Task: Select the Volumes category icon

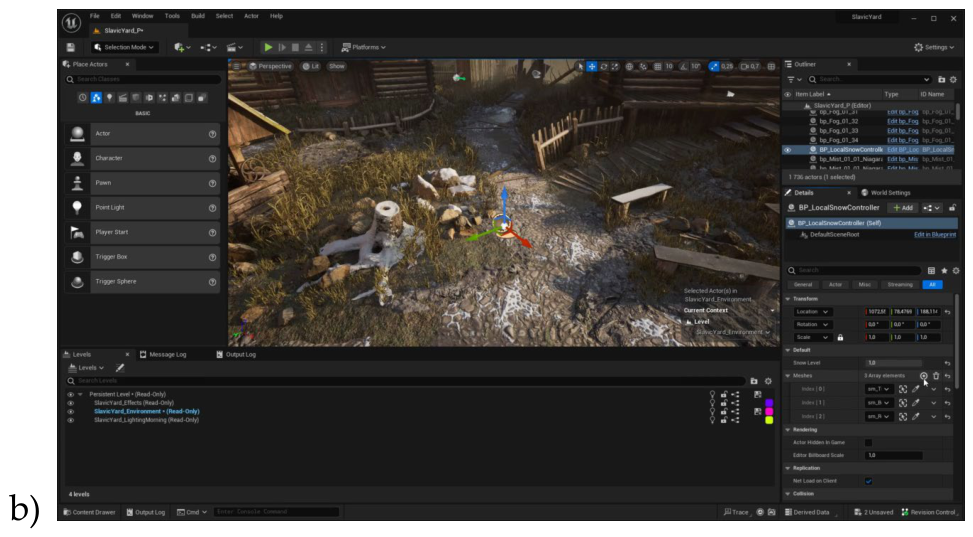Action: pyautogui.click(x=189, y=98)
